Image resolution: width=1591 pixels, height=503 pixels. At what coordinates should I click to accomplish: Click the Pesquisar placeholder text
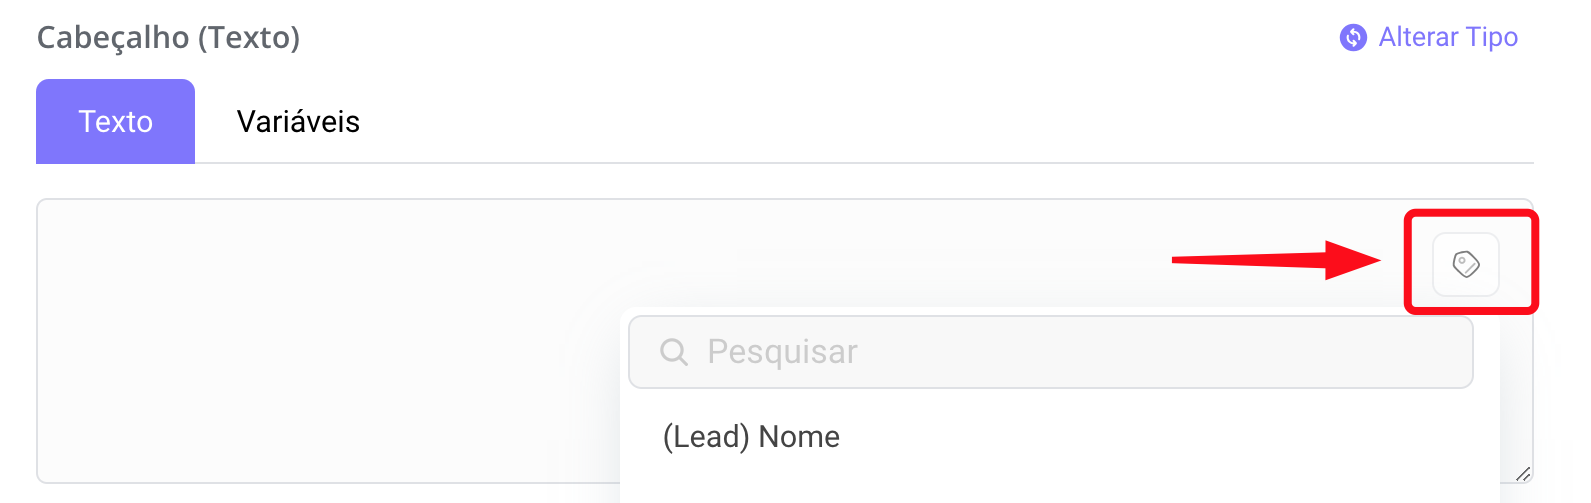pyautogui.click(x=782, y=352)
